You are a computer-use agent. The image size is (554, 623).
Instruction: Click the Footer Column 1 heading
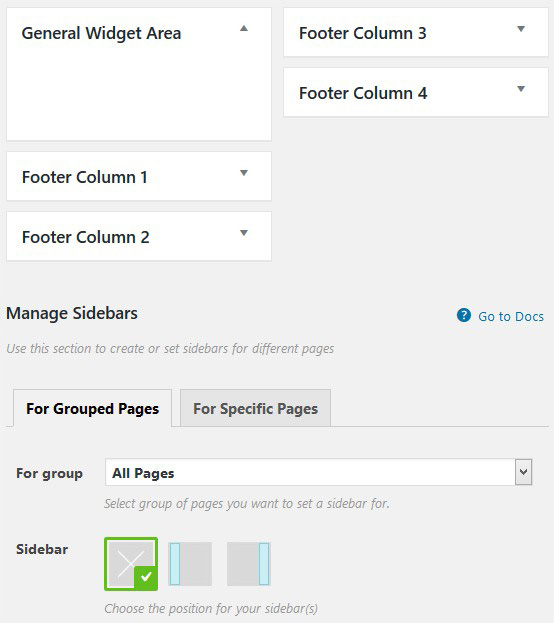(x=85, y=177)
